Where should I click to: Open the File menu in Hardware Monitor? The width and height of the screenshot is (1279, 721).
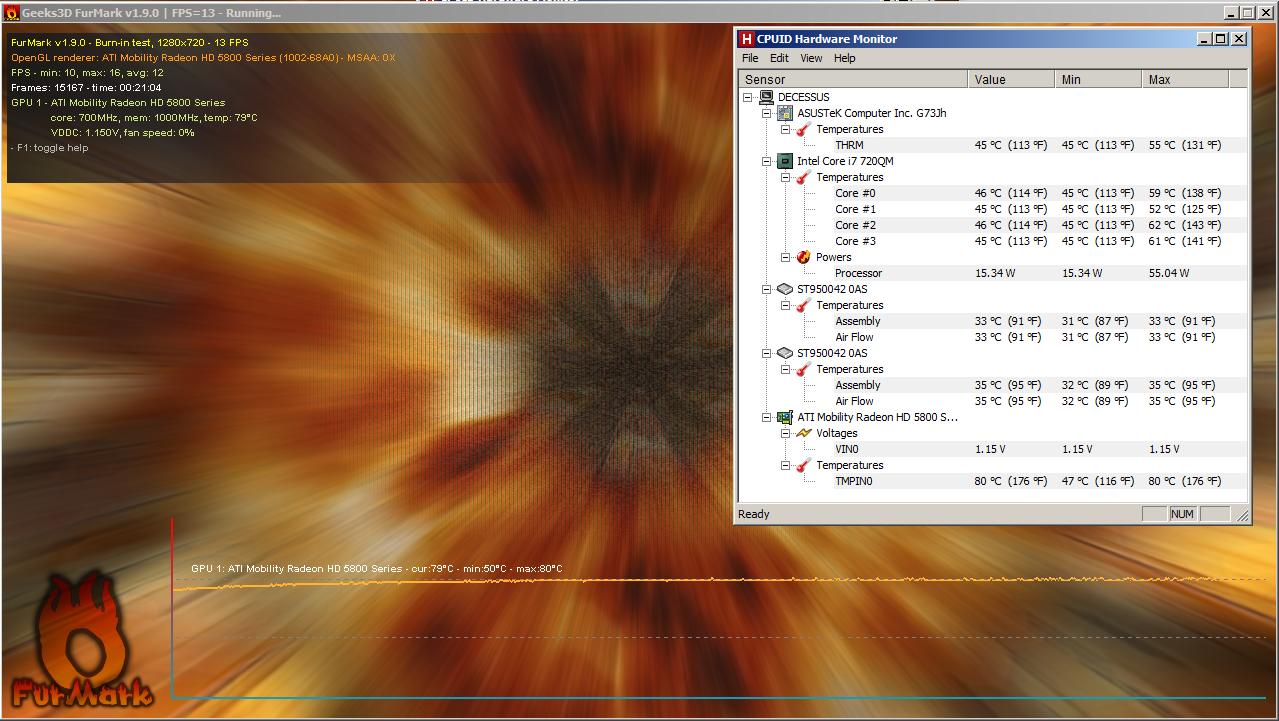(750, 58)
